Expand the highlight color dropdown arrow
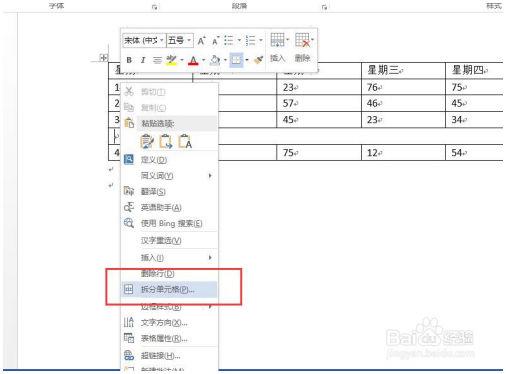Viewport: 506px width, 374px height. click(182, 60)
